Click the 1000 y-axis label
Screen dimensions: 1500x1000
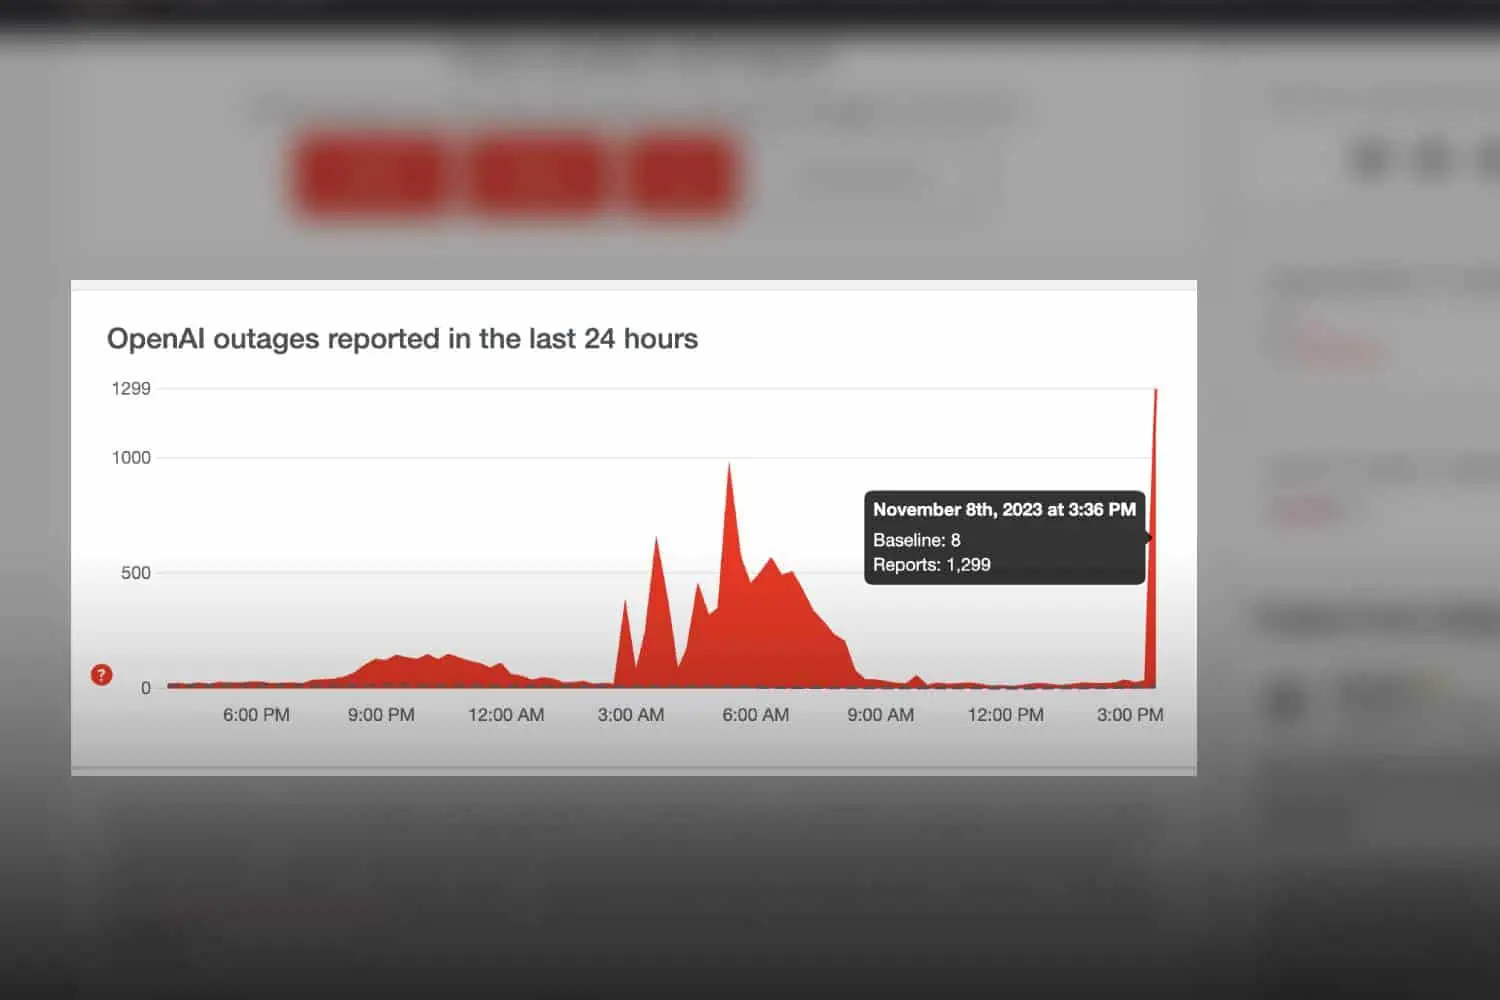tap(131, 458)
